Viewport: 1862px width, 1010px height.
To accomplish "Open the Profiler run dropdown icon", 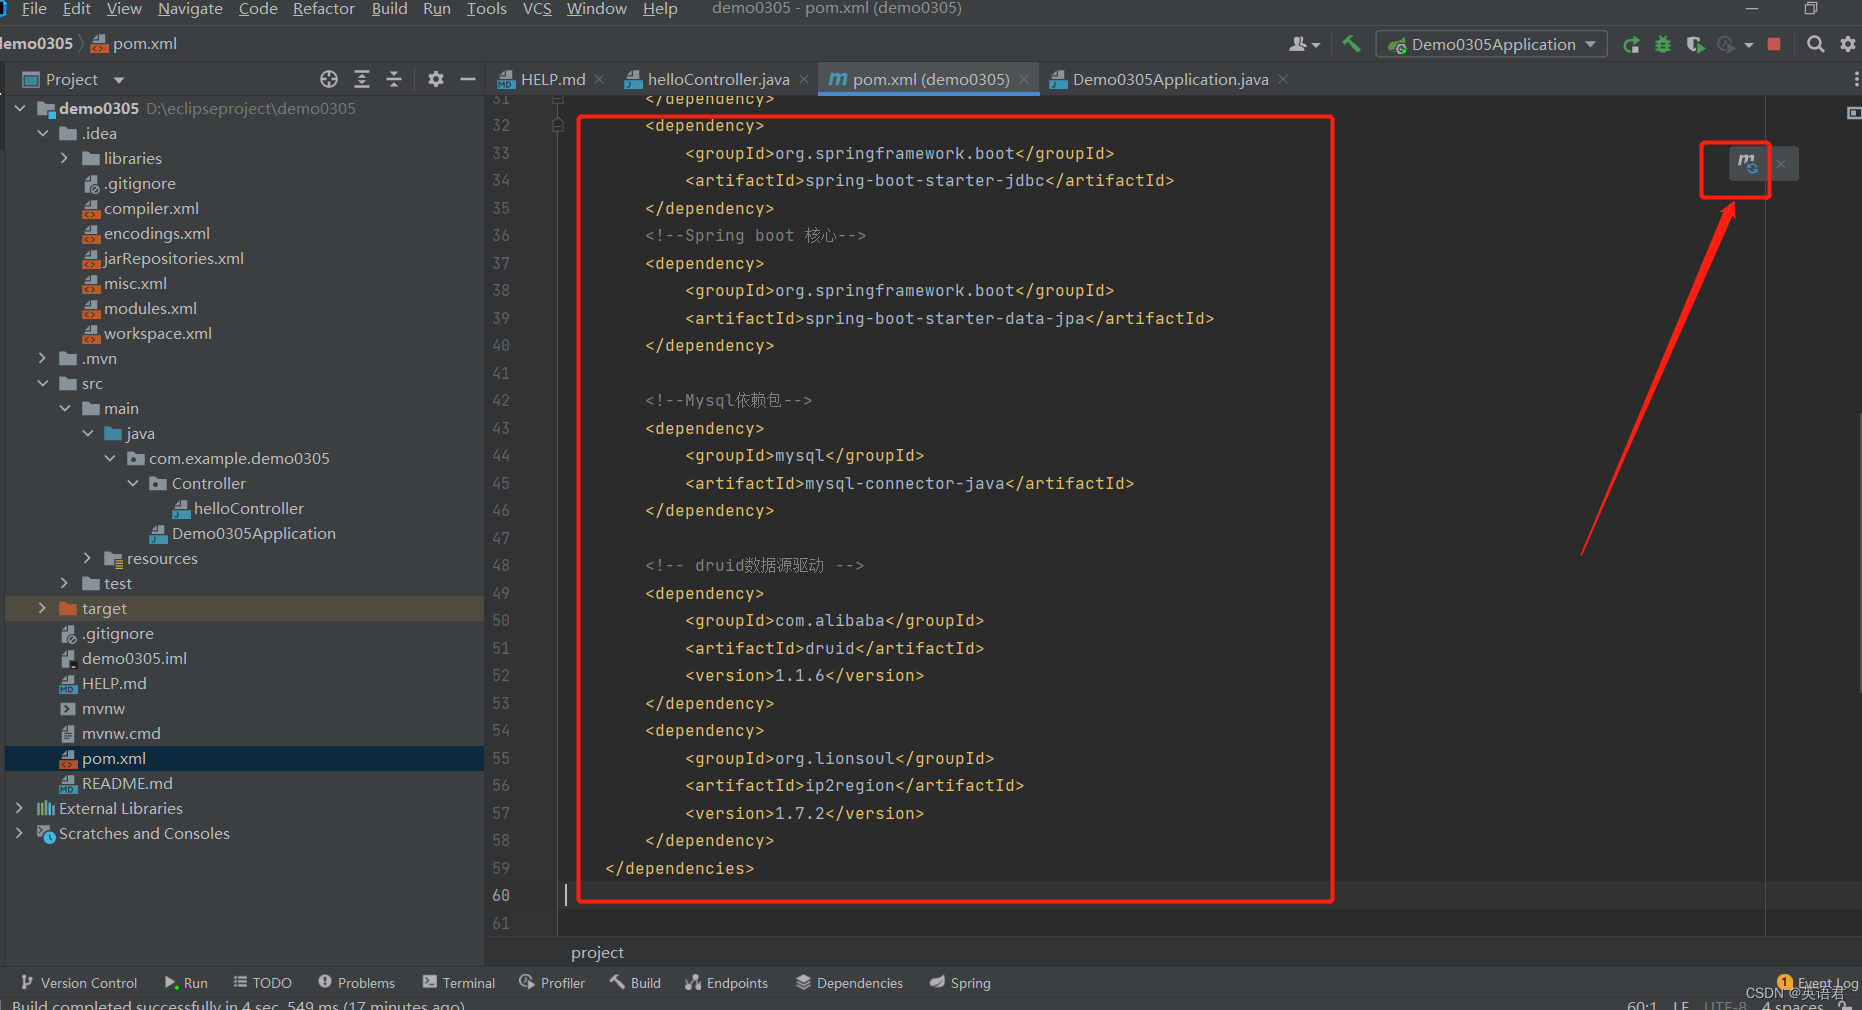I will (x=1733, y=44).
